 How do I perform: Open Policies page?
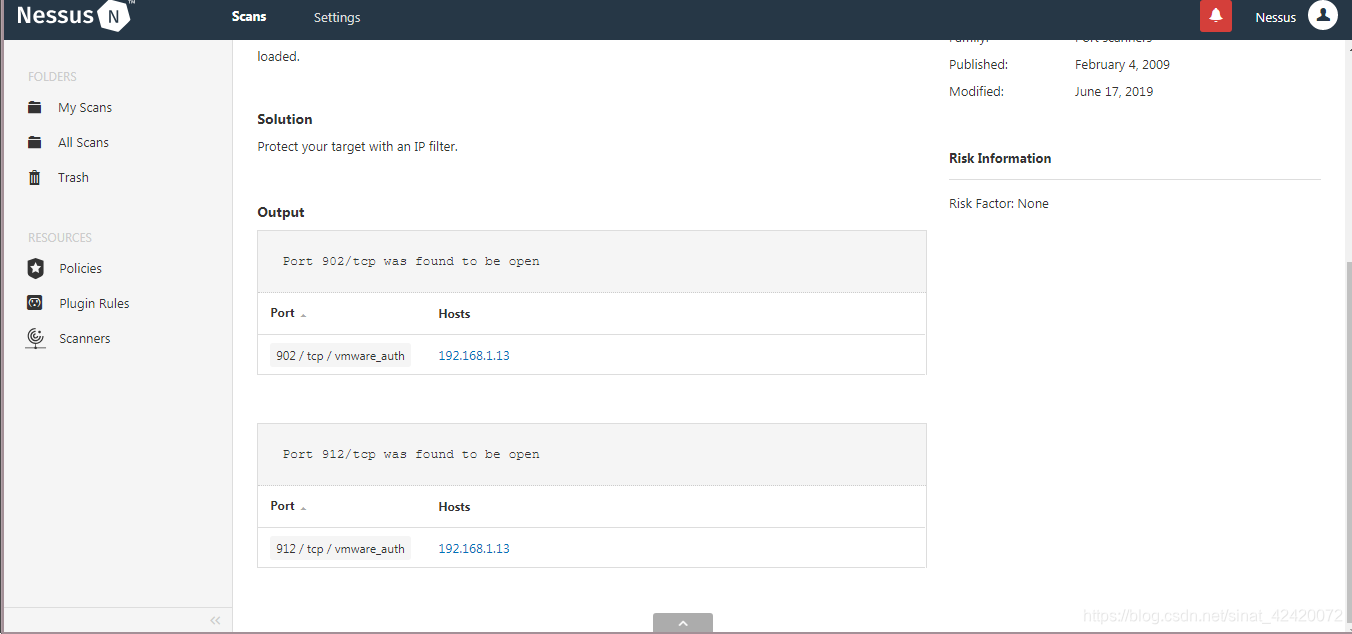tap(80, 268)
